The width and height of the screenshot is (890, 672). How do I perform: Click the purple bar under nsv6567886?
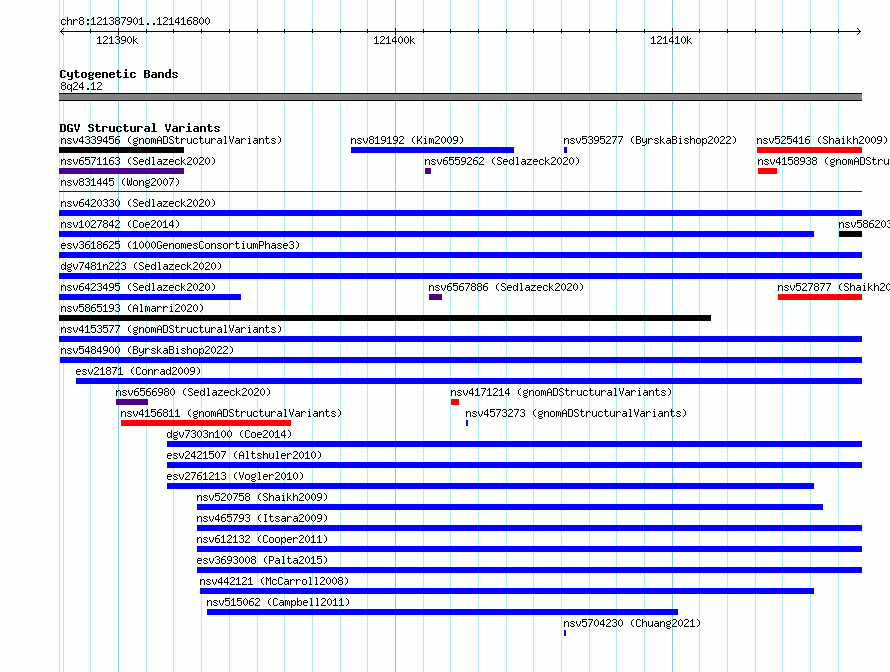click(435, 297)
